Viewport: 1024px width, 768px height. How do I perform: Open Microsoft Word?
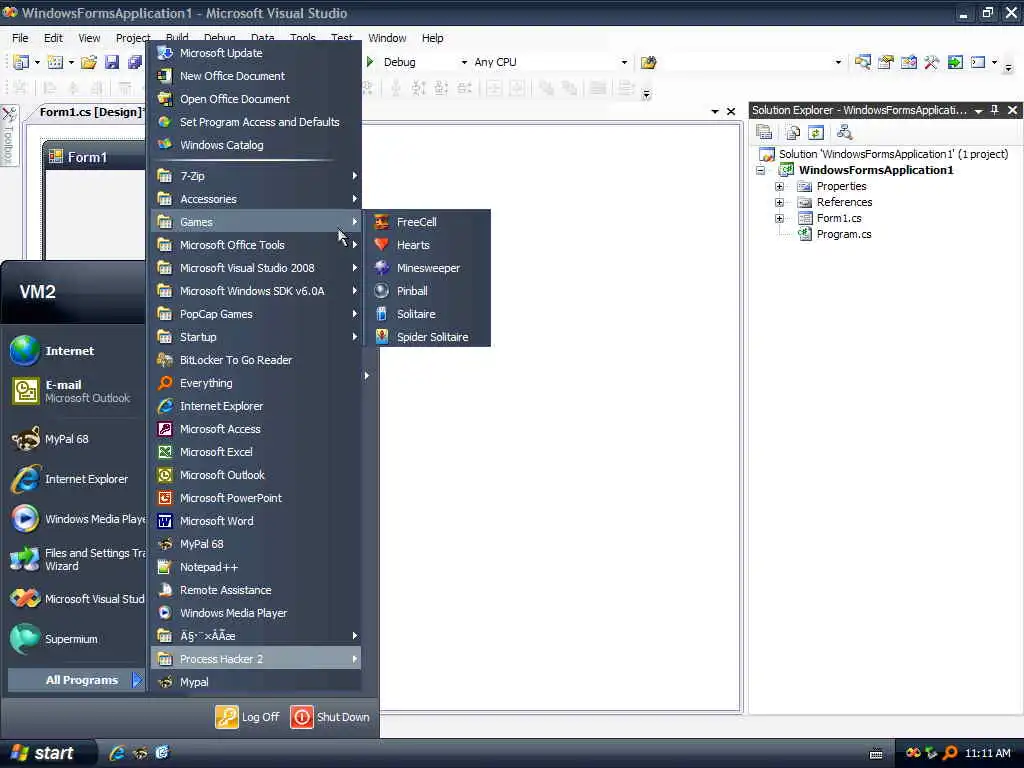point(256,521)
